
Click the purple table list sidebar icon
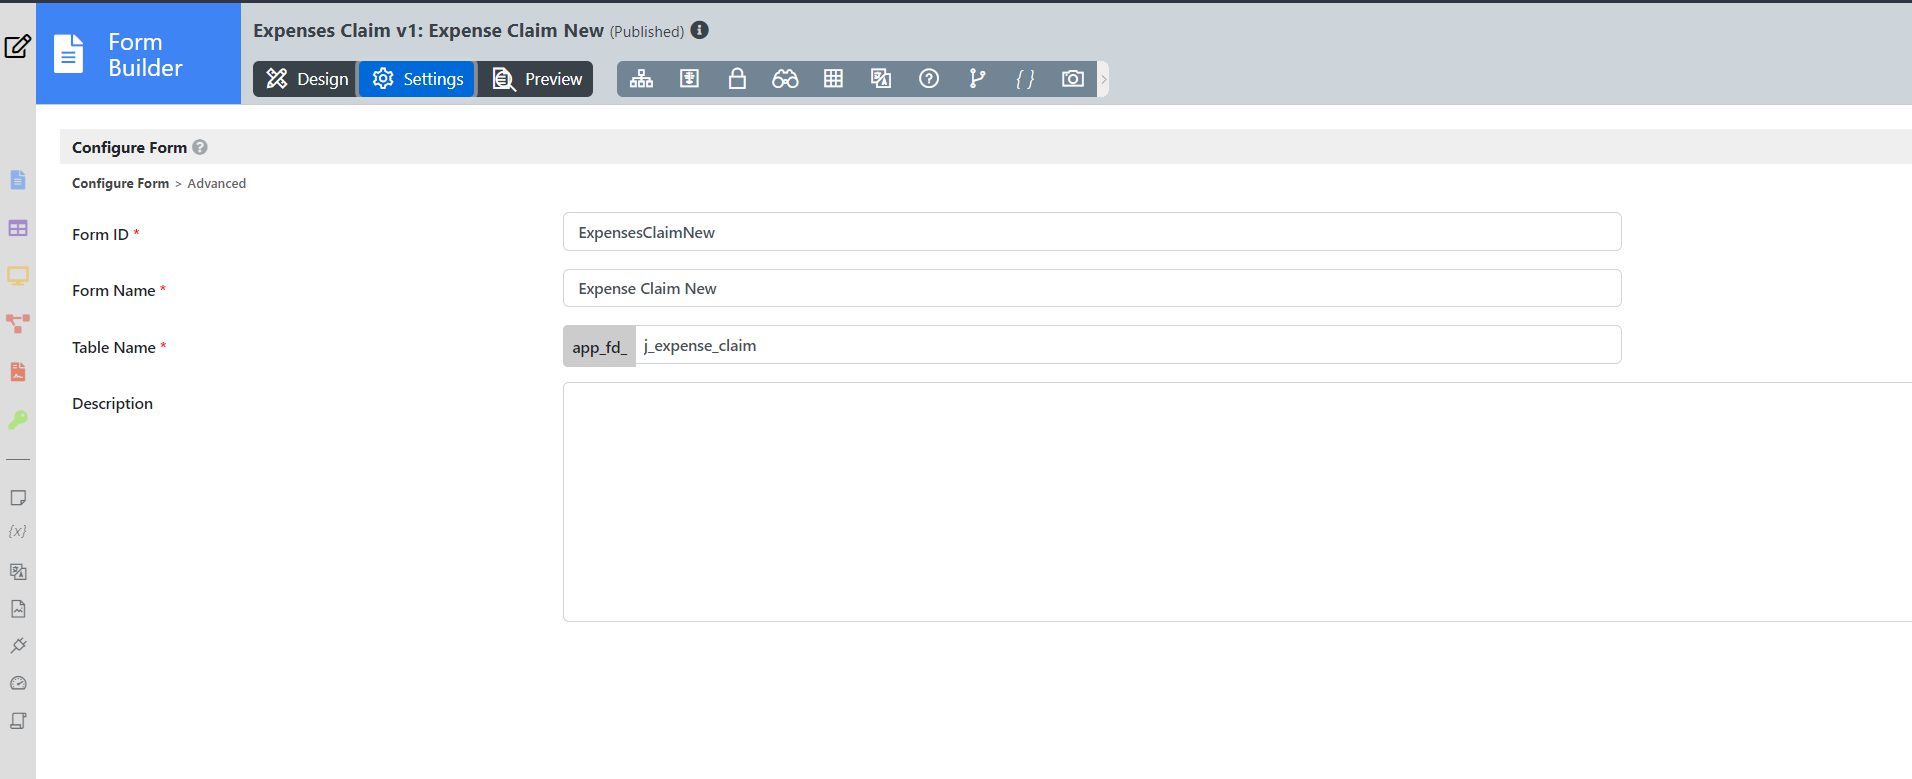[x=18, y=228]
